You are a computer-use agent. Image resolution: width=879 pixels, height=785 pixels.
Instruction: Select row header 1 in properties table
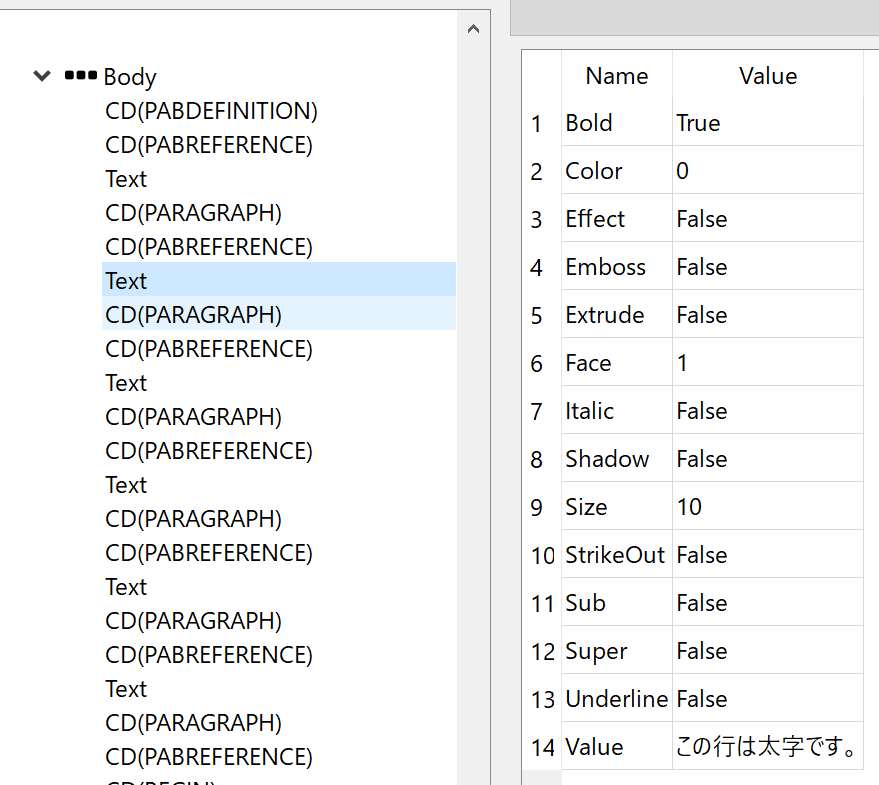click(542, 123)
